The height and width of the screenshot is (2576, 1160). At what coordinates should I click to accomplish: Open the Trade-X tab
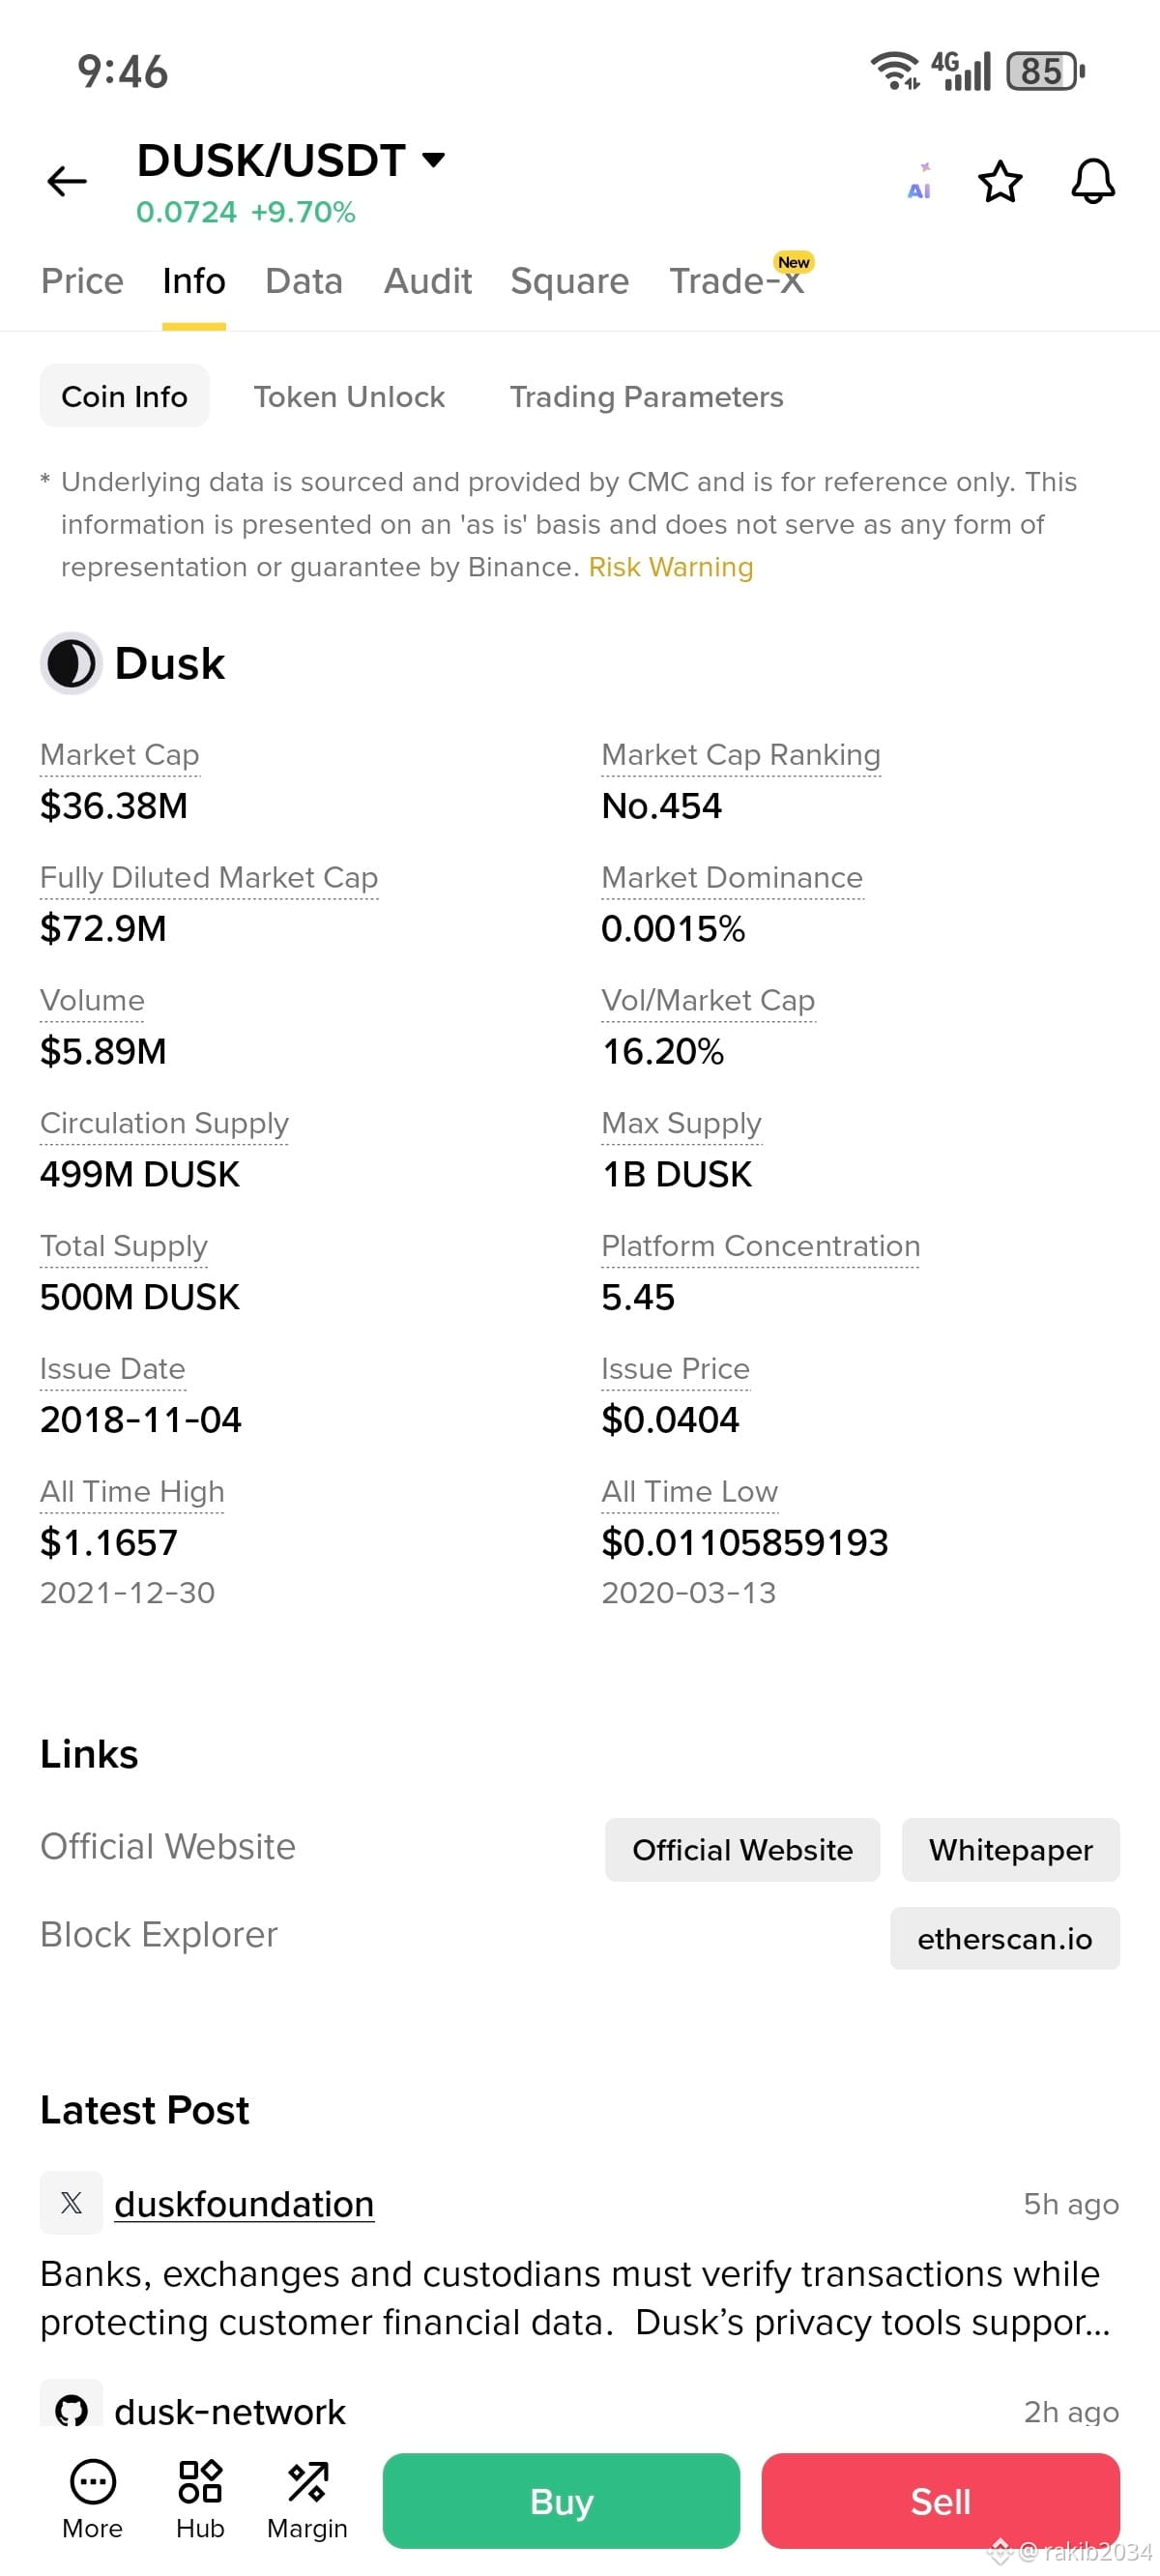click(x=737, y=281)
